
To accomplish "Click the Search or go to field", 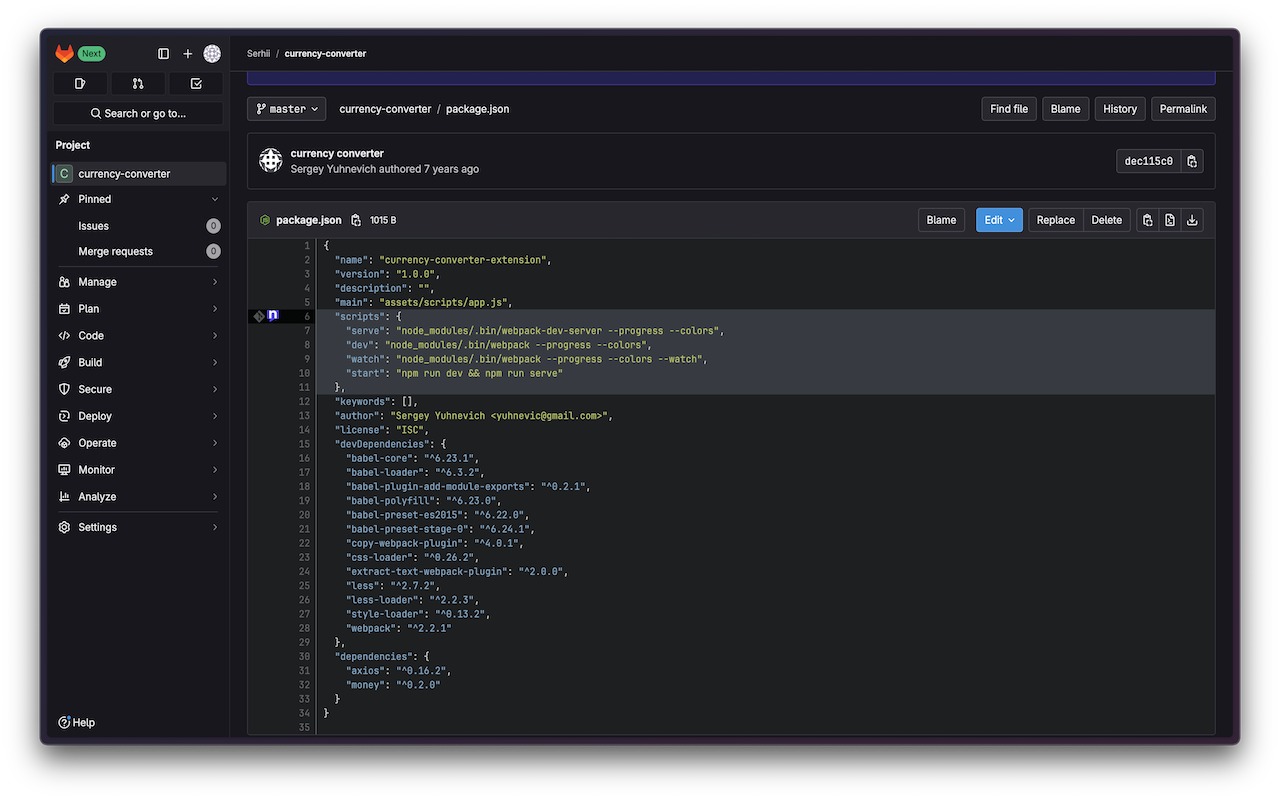I will coord(139,113).
